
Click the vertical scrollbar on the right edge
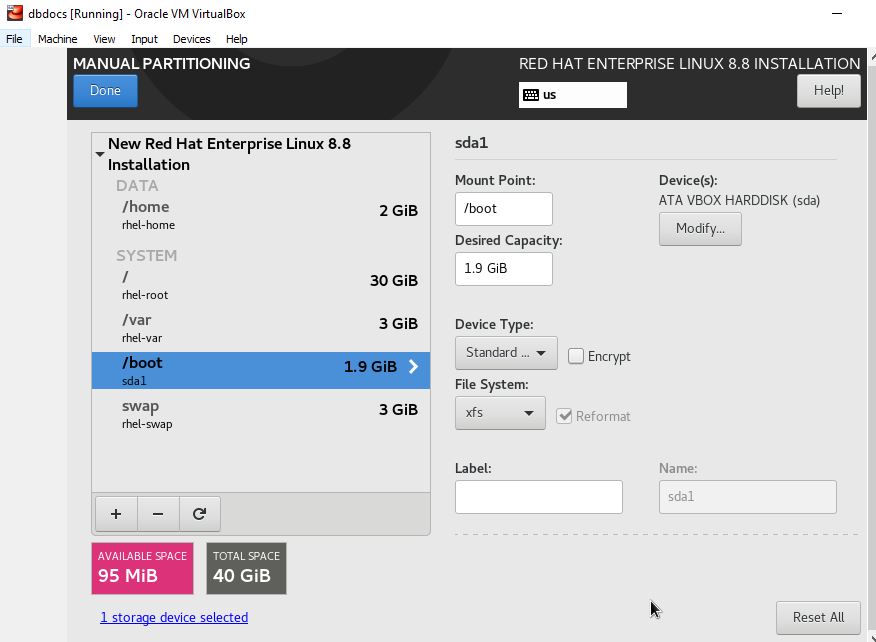point(872,345)
